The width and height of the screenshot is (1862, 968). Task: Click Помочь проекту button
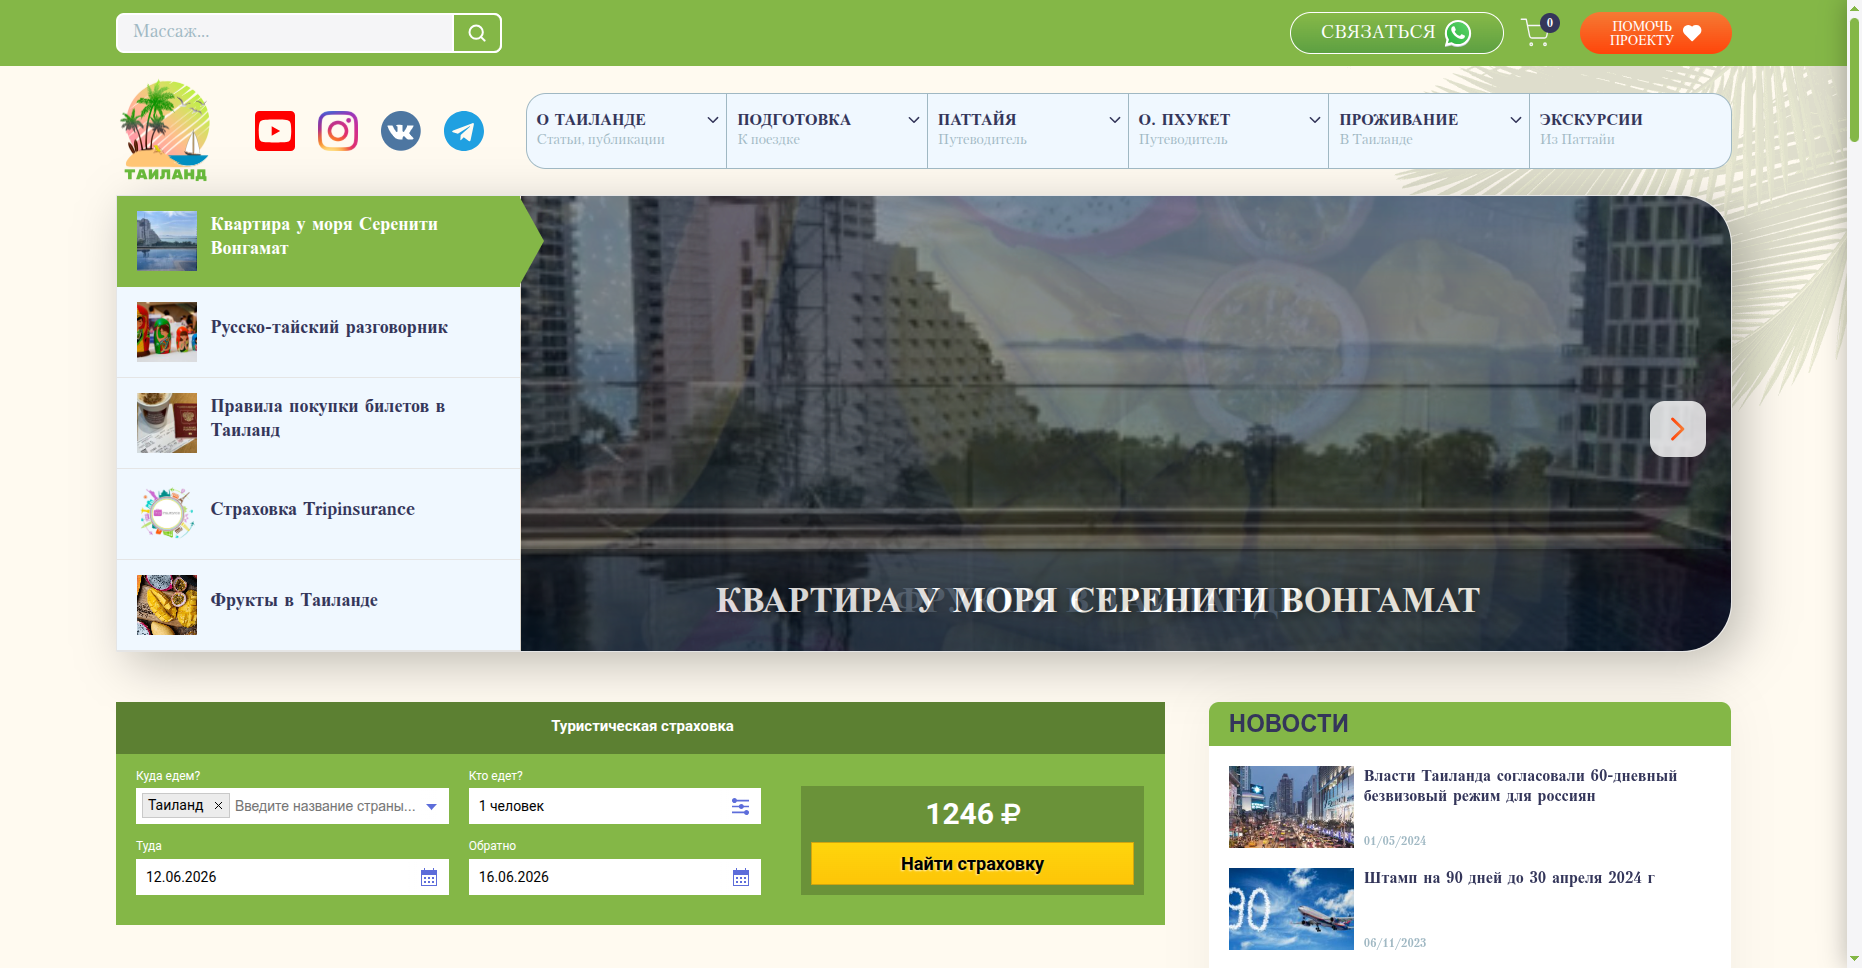pyautogui.click(x=1656, y=33)
